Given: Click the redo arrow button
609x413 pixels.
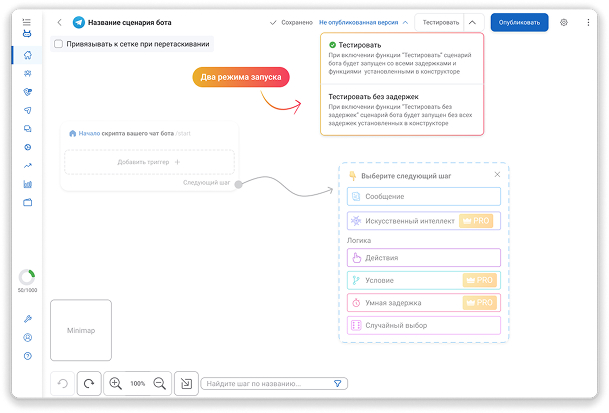Looking at the screenshot, I should point(89,383).
